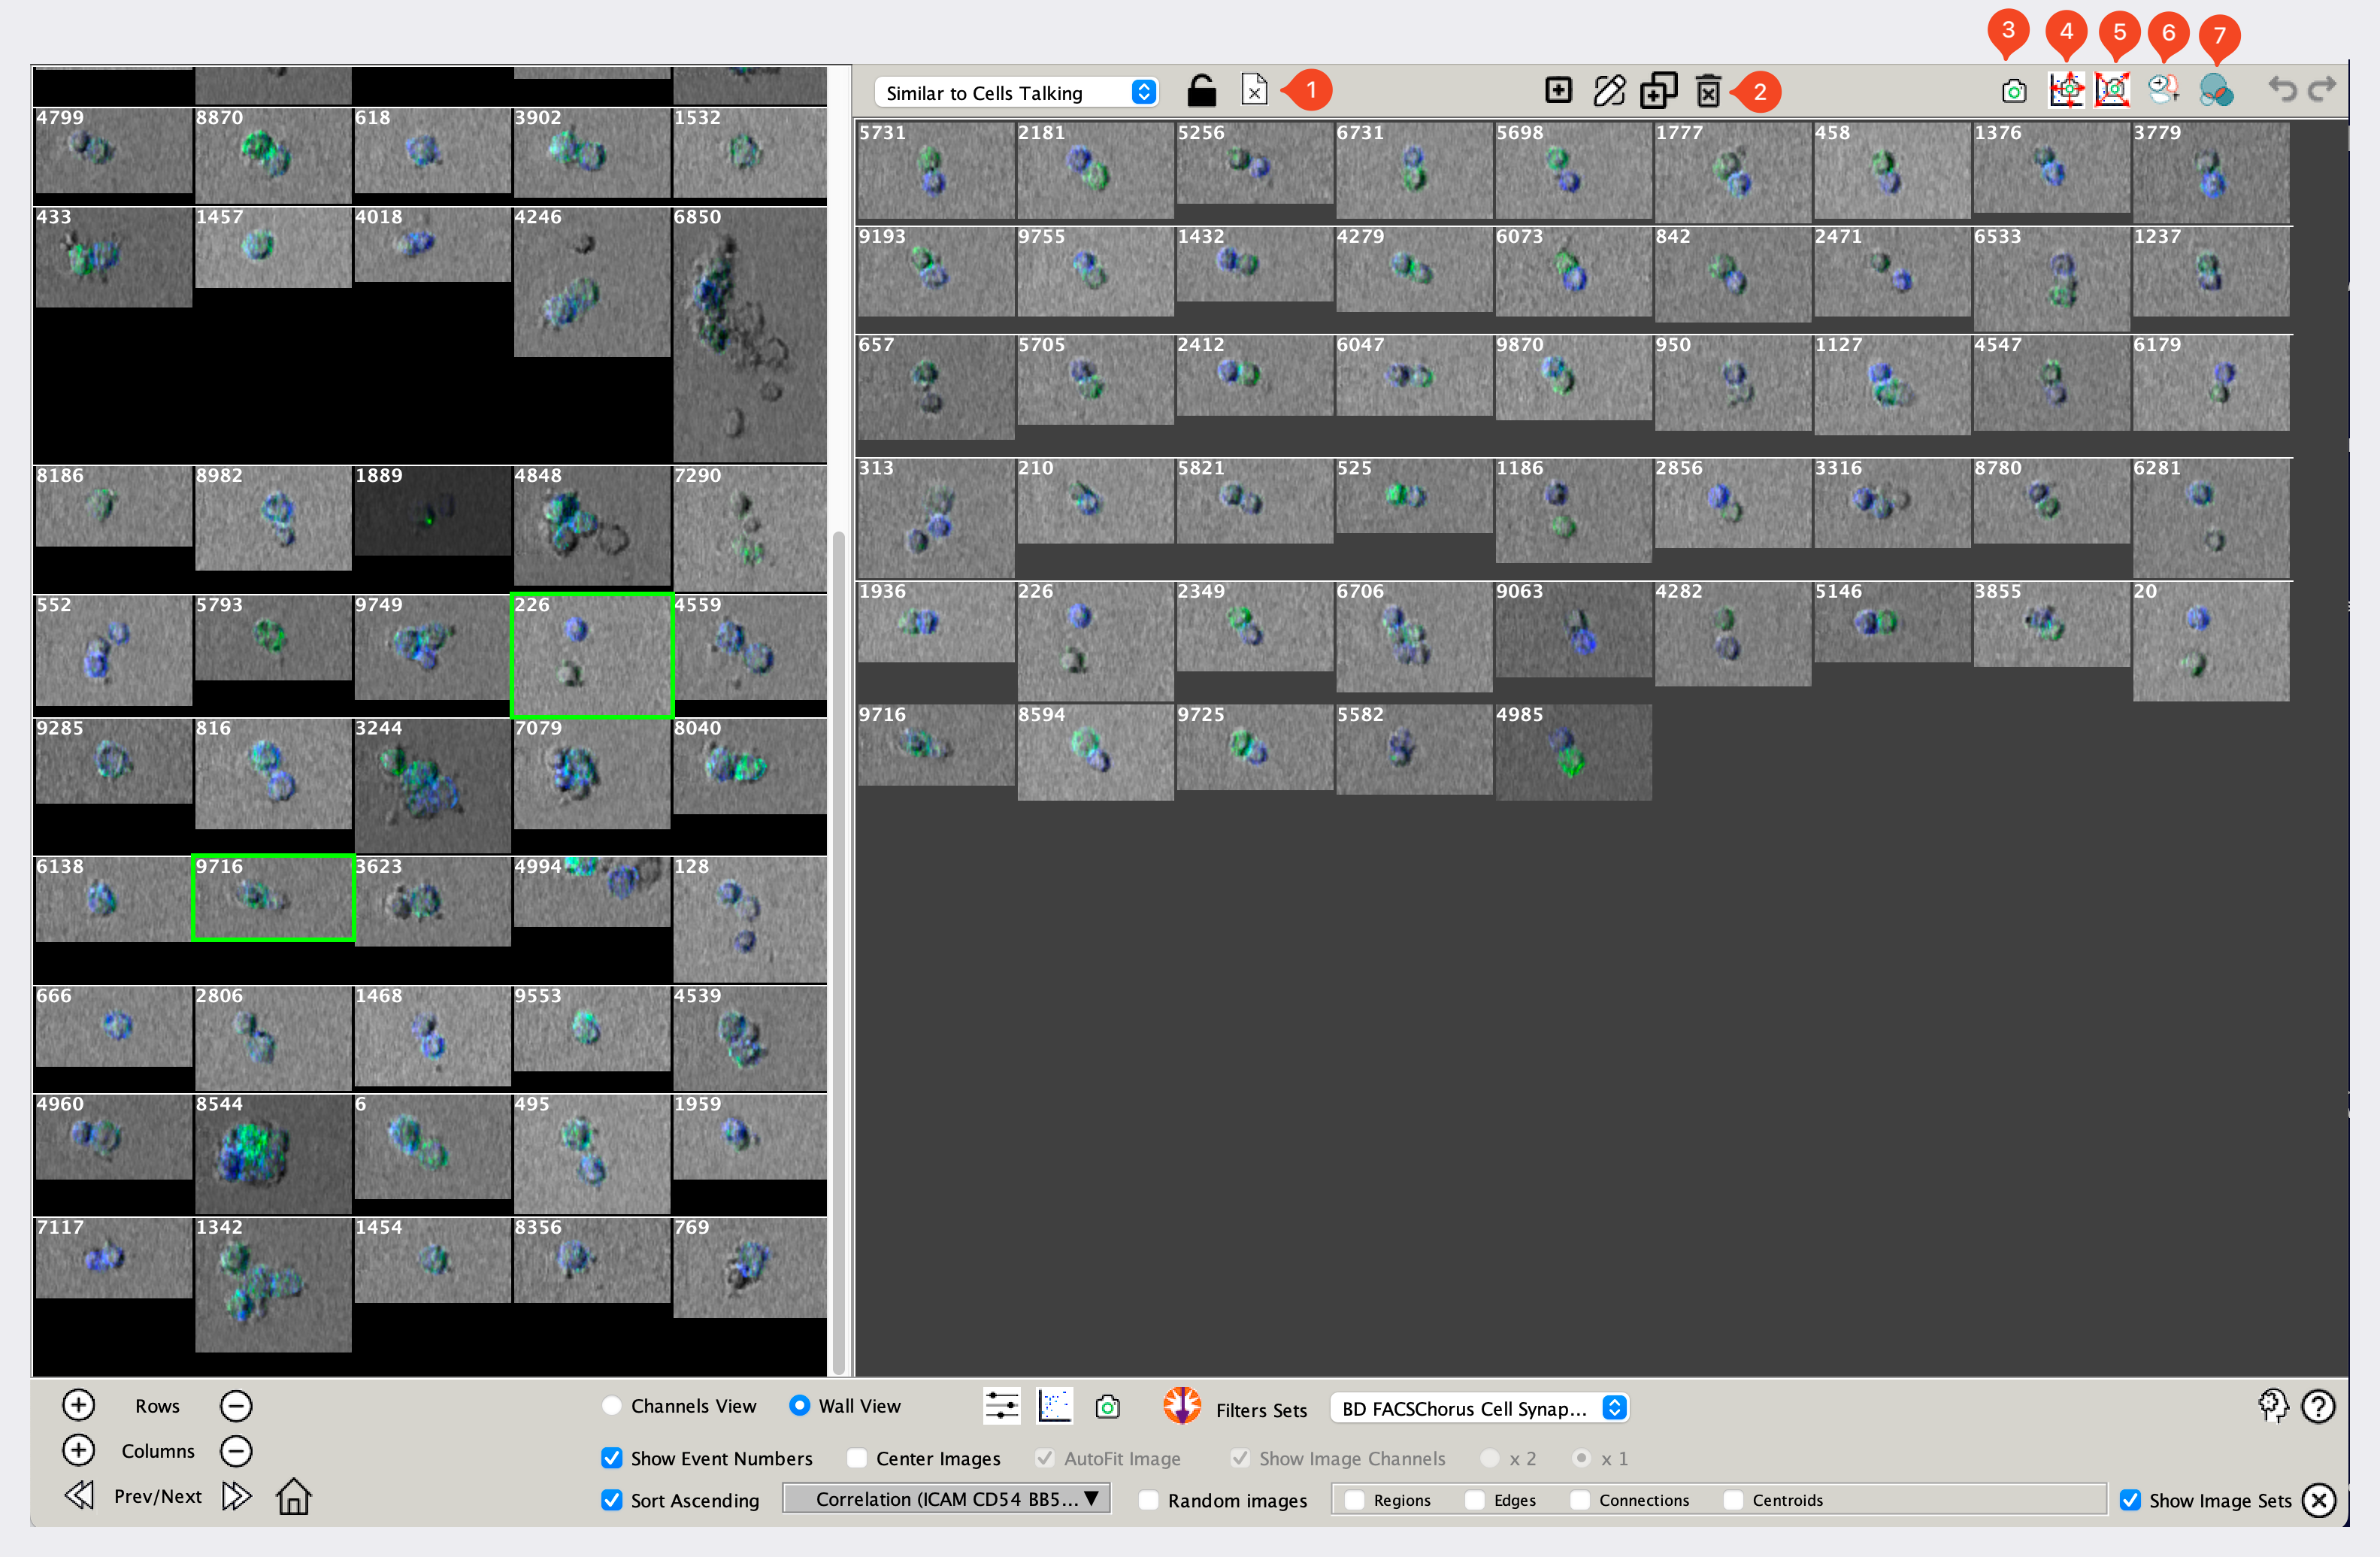Select event 313 thumbnail in image set

click(935, 518)
